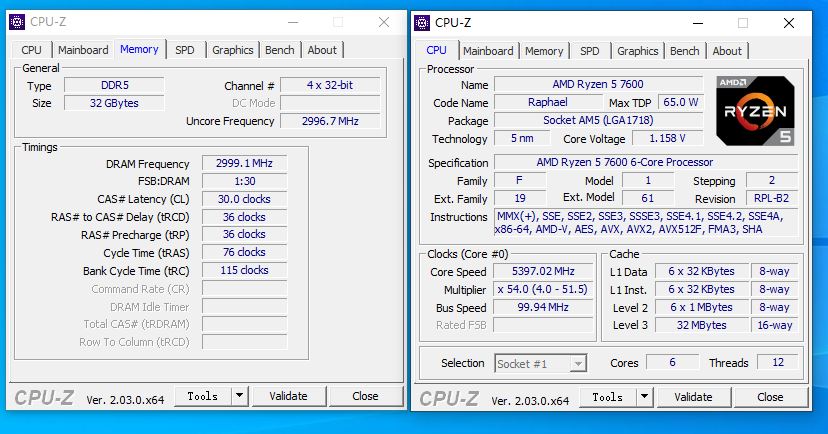Screen dimensions: 828x434
Task: Minimize the left CPU-Z window
Action: [293, 22]
